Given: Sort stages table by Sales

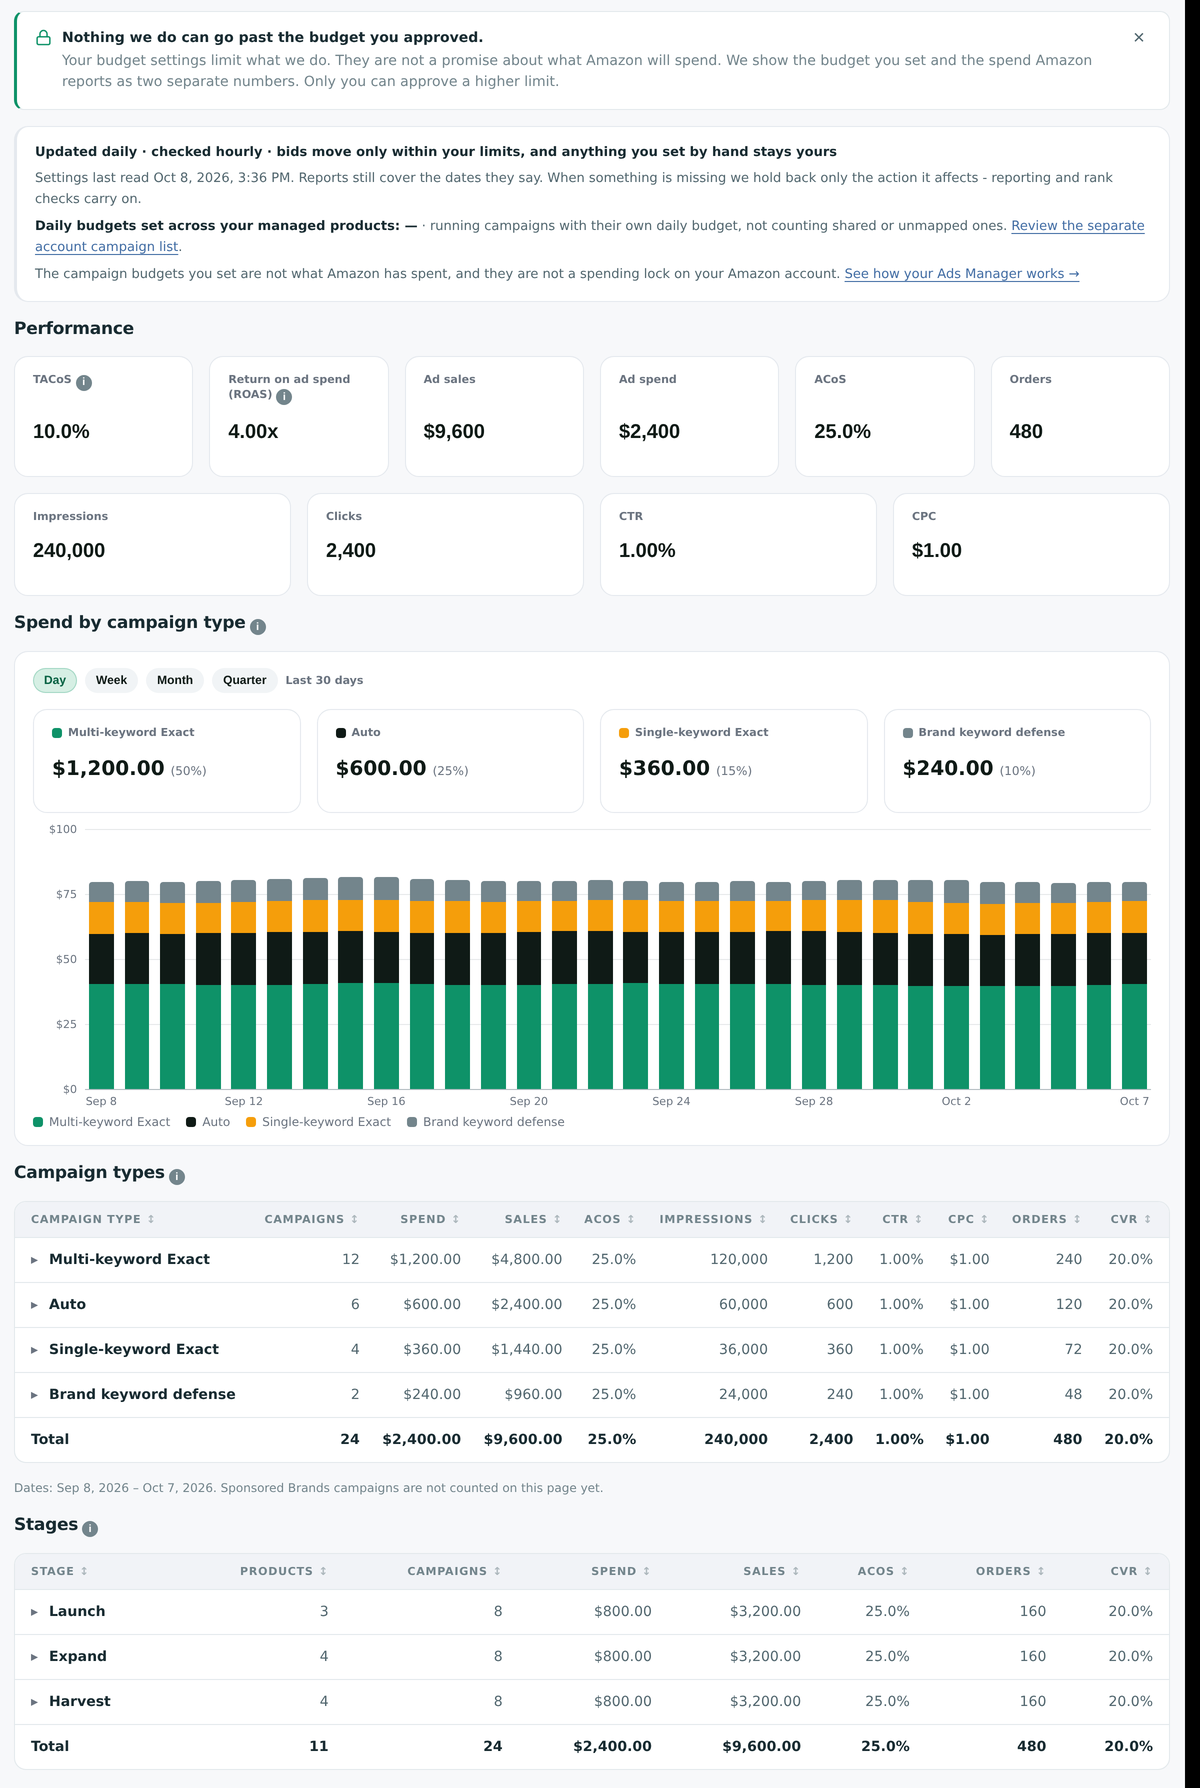Looking at the screenshot, I should point(772,1571).
